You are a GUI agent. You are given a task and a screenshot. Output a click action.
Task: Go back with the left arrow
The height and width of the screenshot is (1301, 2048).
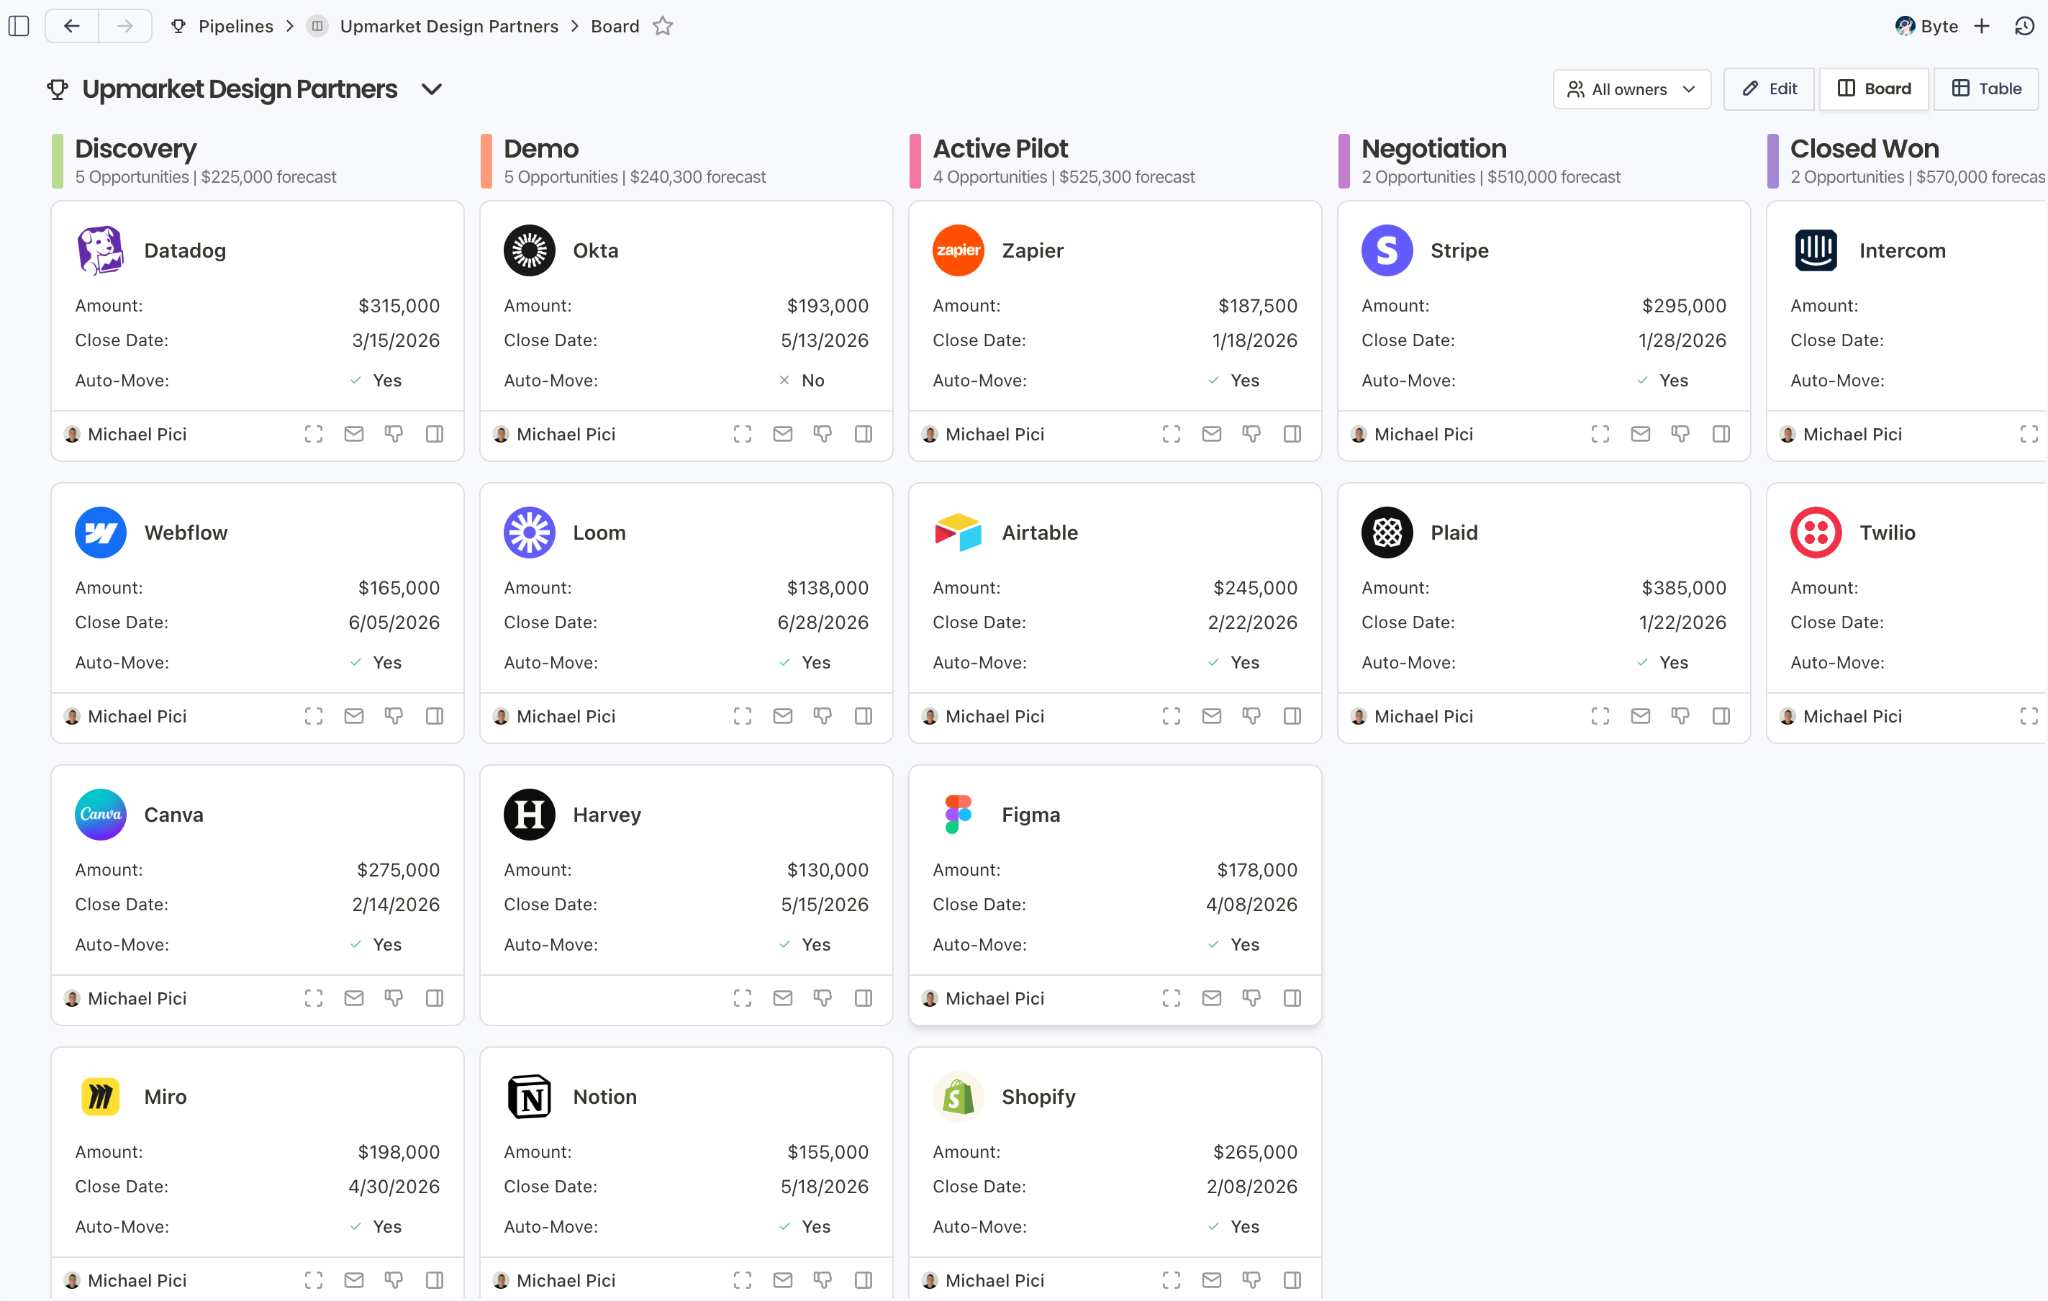72,26
